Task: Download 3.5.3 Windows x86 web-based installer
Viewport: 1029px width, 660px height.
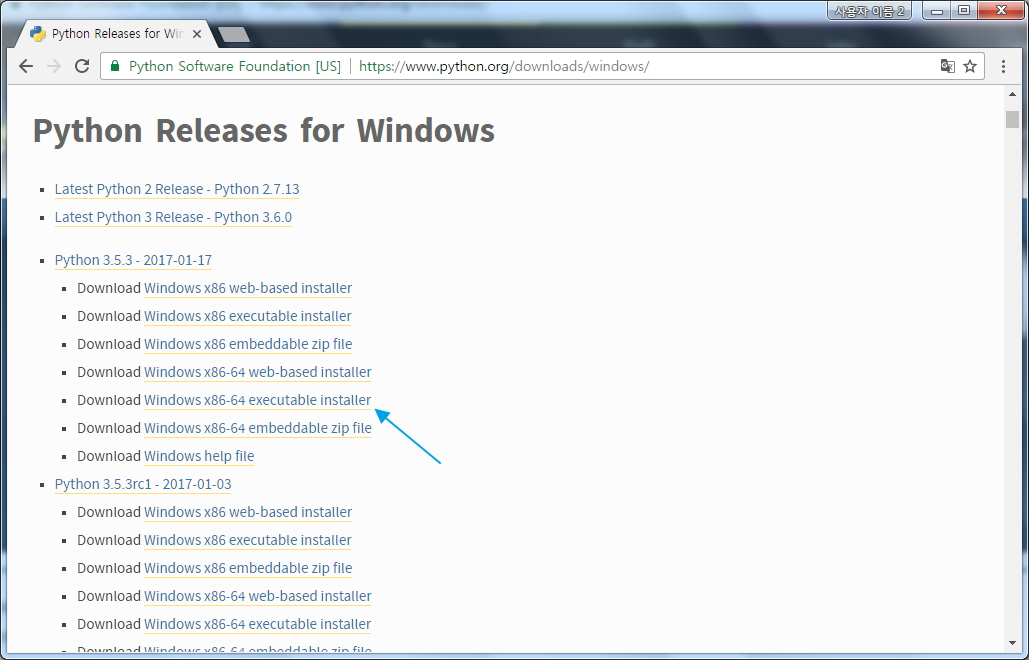Action: (x=248, y=288)
